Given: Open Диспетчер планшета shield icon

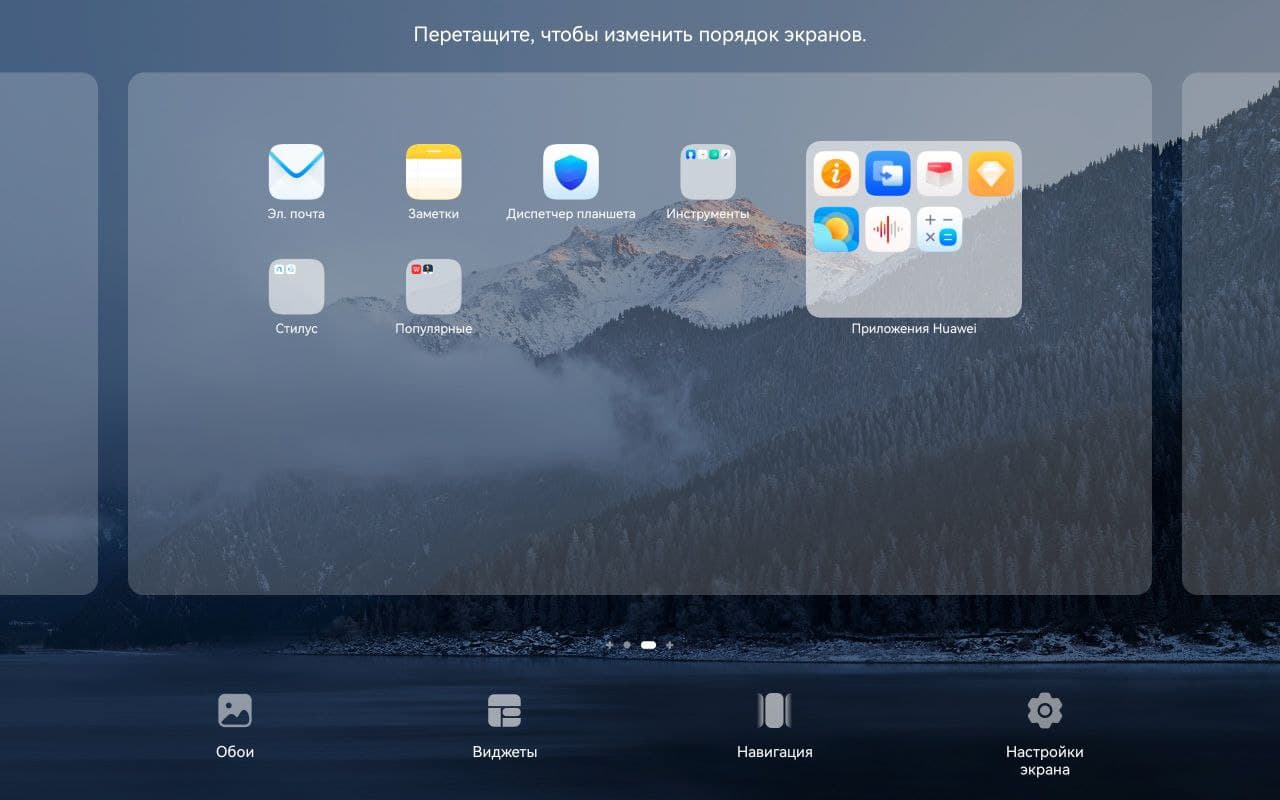Looking at the screenshot, I should (570, 172).
